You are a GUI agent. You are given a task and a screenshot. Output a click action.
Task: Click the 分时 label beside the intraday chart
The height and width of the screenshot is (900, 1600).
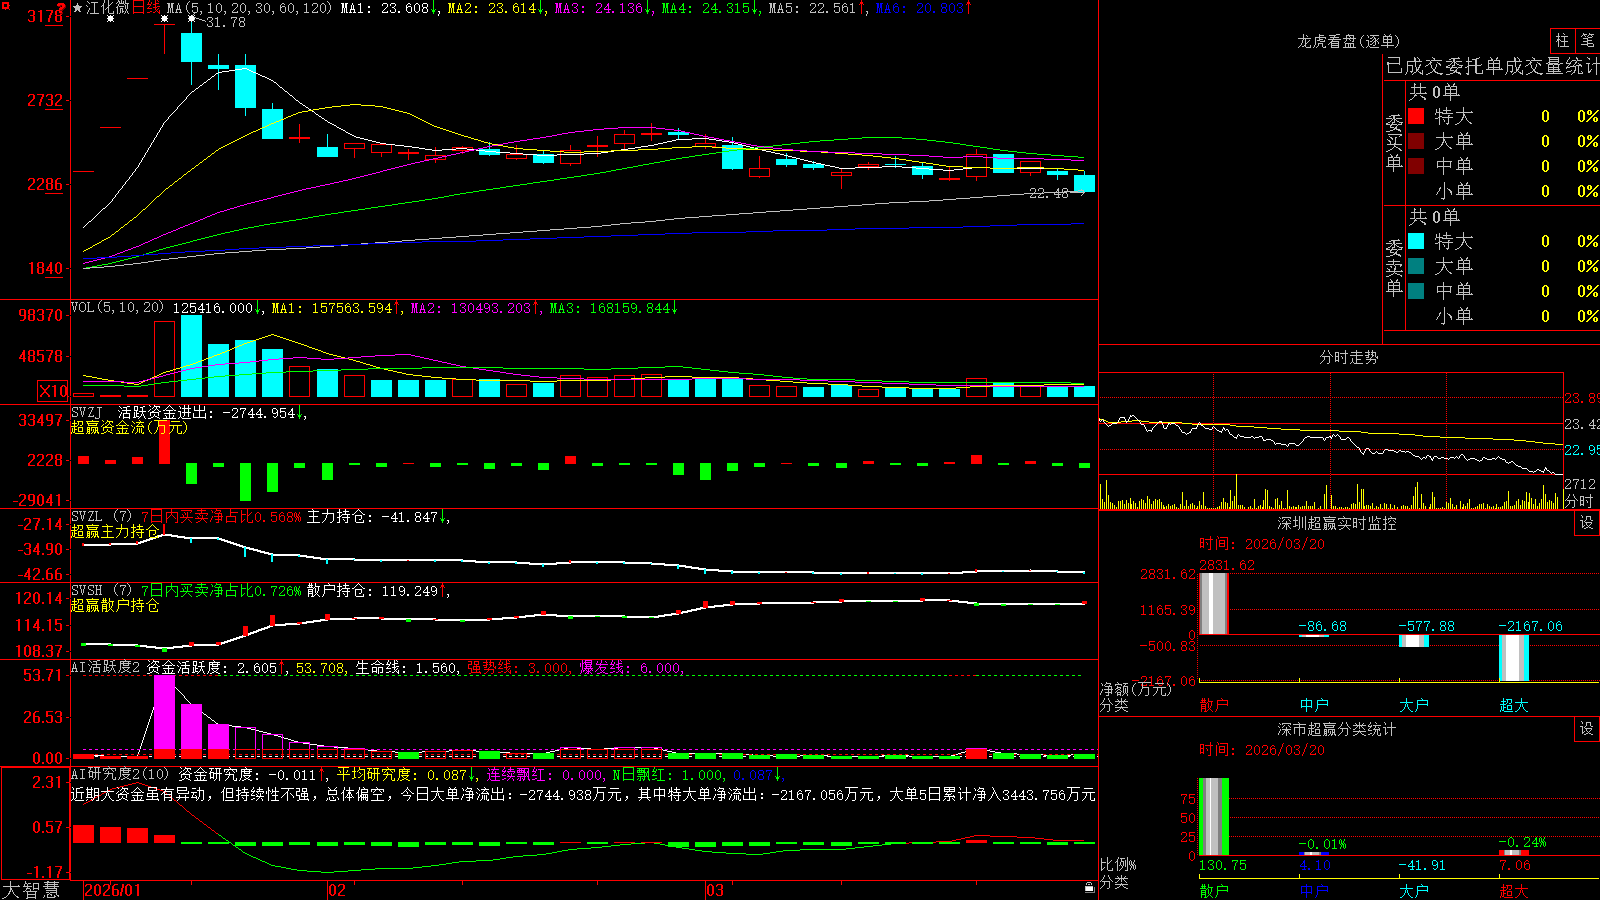1579,501
